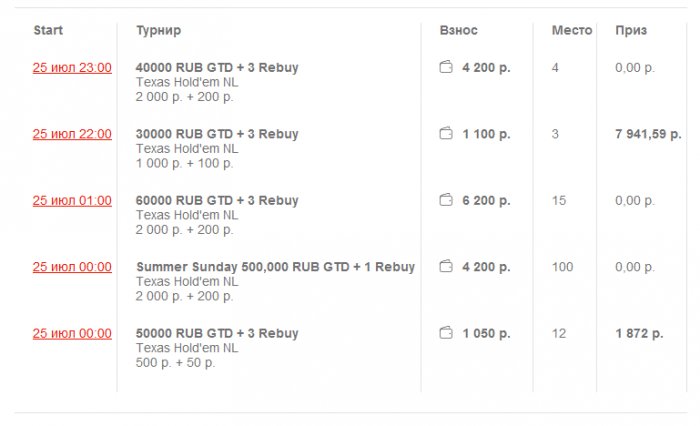
Task: Click wallet icon beside 6 200 р. buy-in
Action: [x=446, y=201]
